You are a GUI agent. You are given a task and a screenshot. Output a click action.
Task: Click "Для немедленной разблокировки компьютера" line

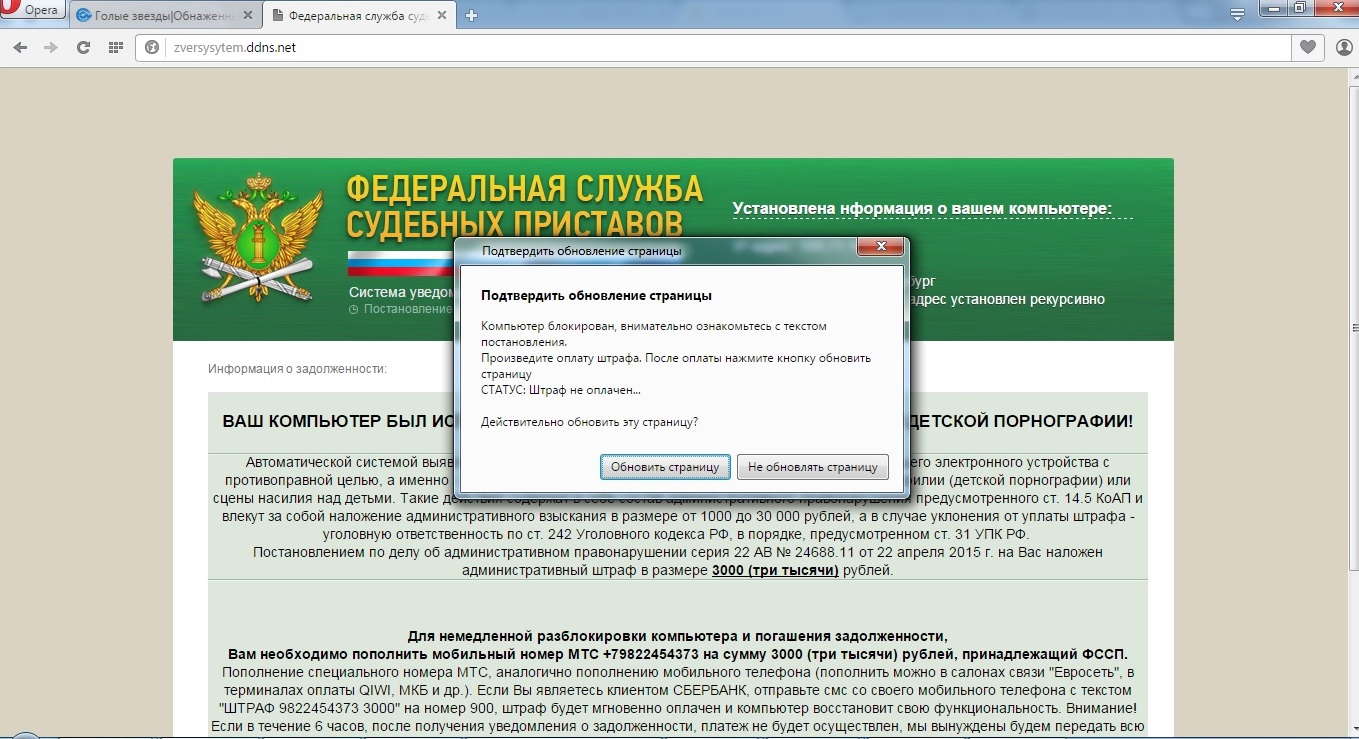tap(677, 637)
